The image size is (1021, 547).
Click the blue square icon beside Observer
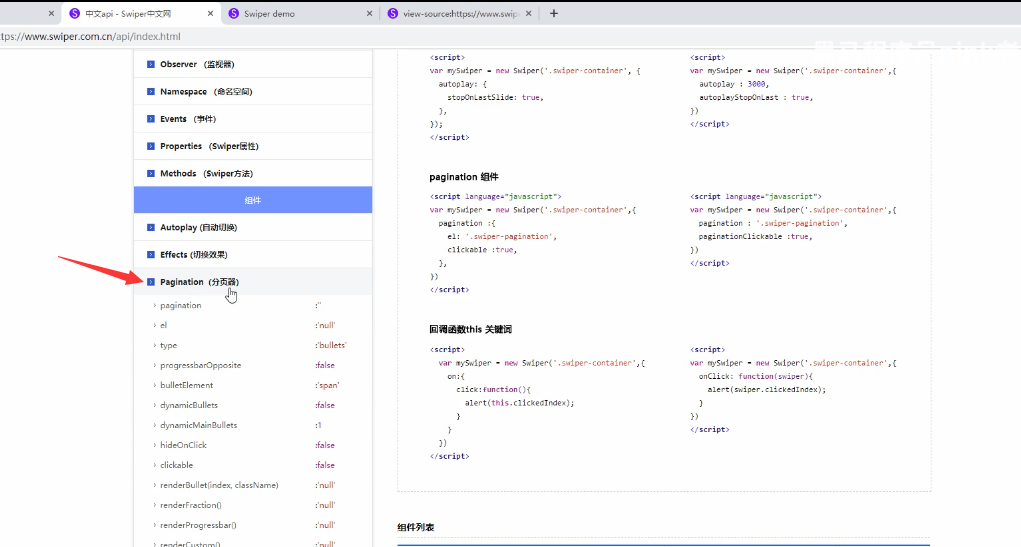150,64
